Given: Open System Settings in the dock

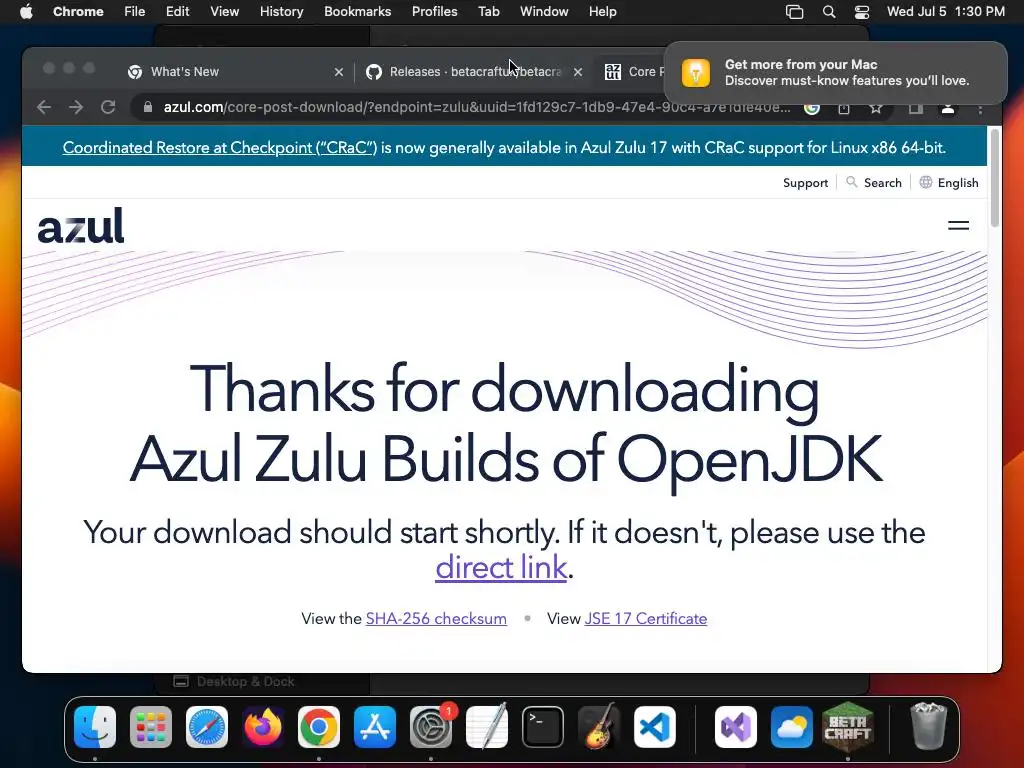Looking at the screenshot, I should 431,727.
